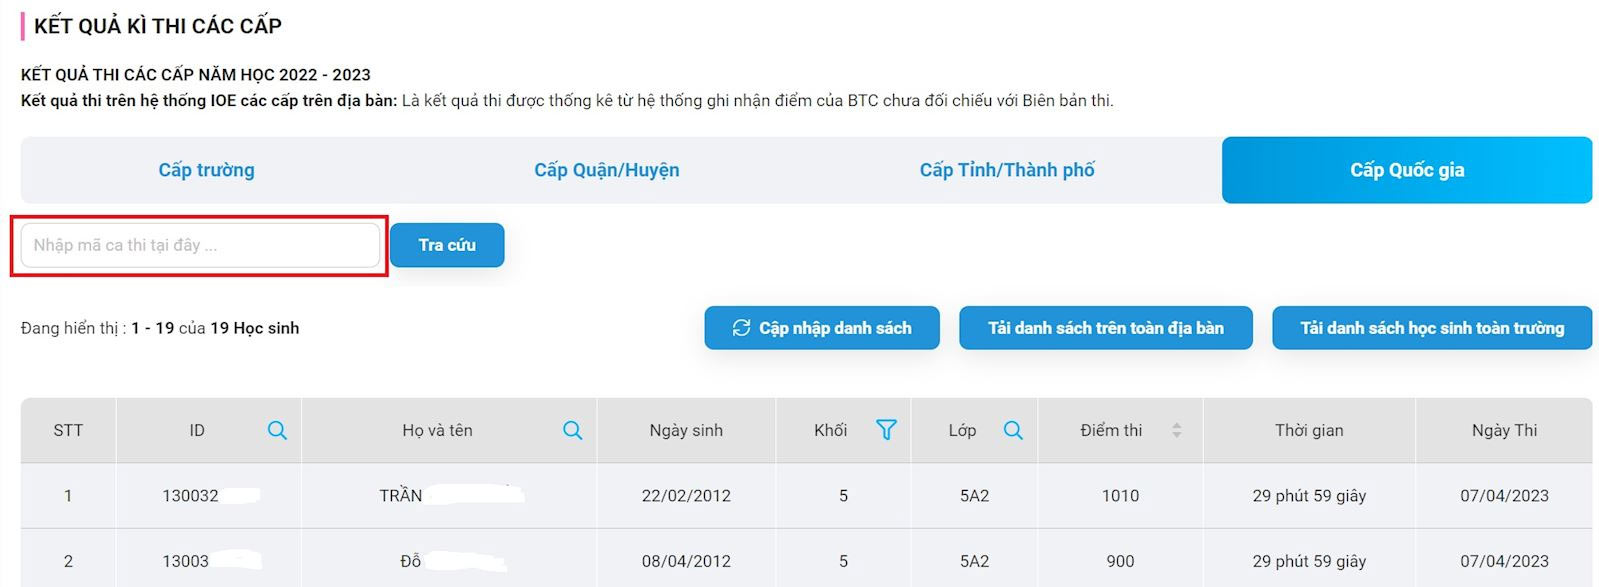Click exam date 07/04/2023 in row 1
Image resolution: width=1599 pixels, height=587 pixels.
click(x=1504, y=495)
